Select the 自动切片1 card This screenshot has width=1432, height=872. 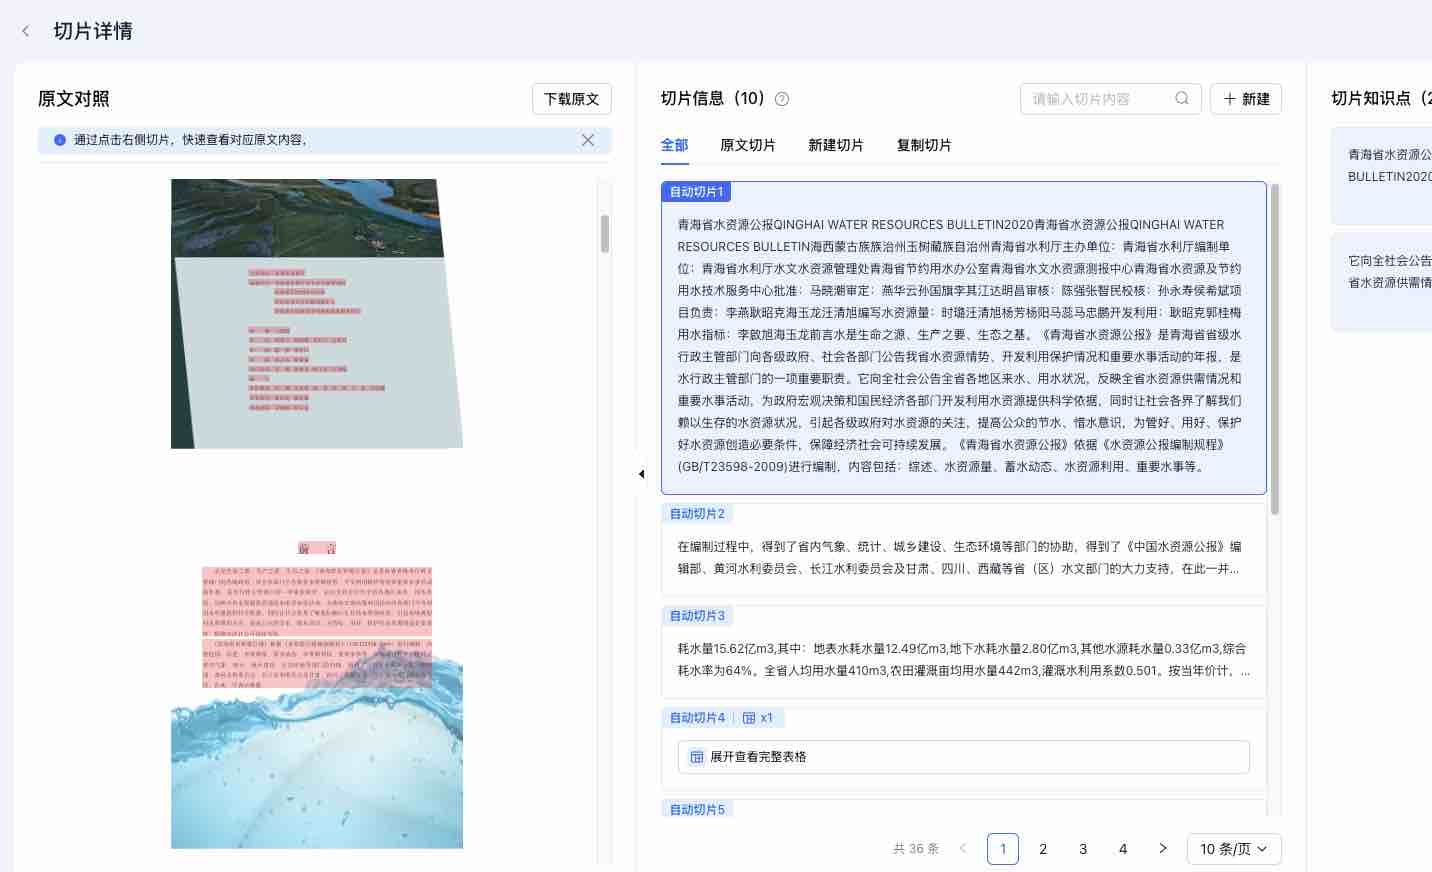(964, 338)
